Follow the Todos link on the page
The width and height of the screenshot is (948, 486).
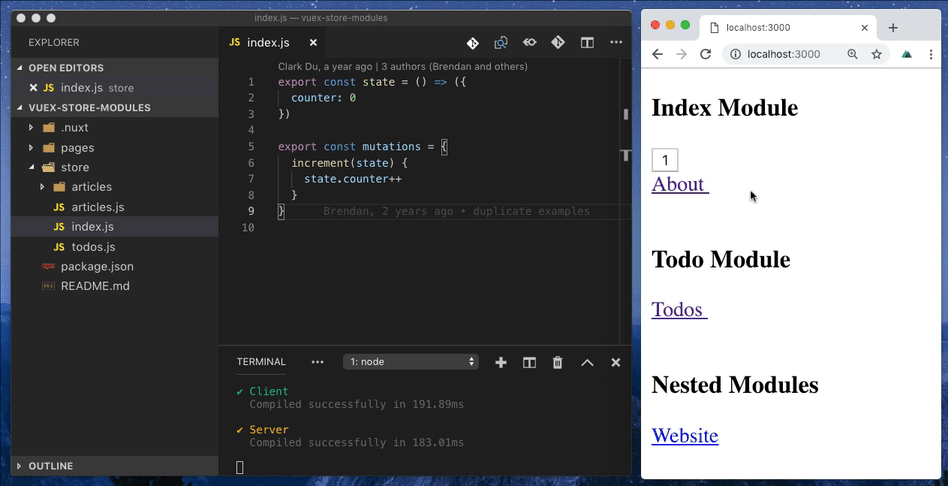679,309
